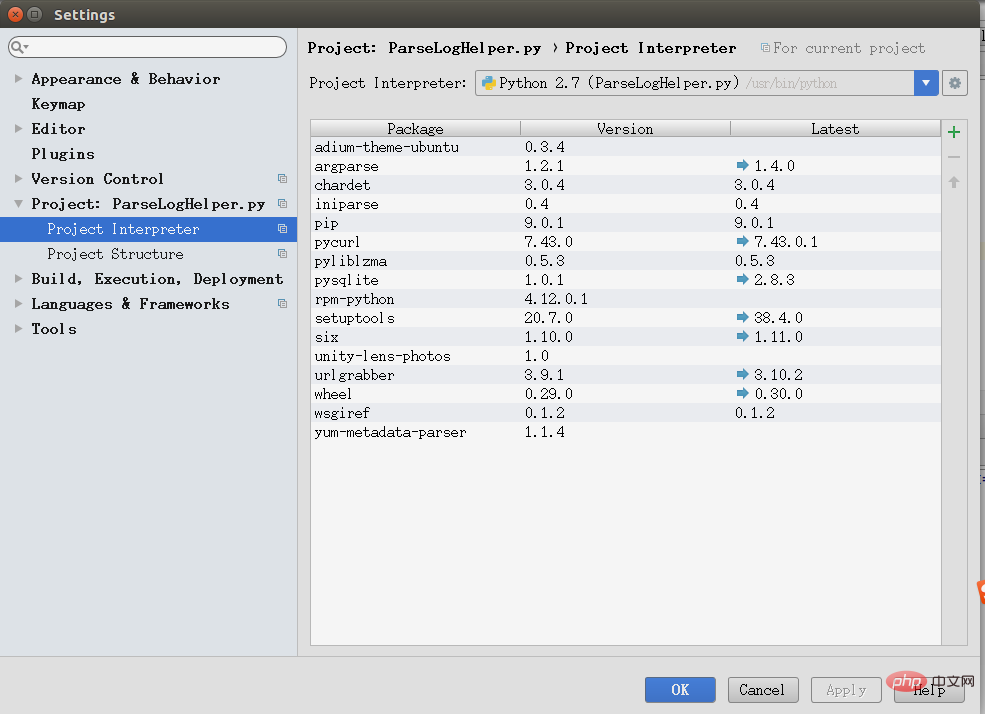Open the Plugins settings page

tap(63, 154)
